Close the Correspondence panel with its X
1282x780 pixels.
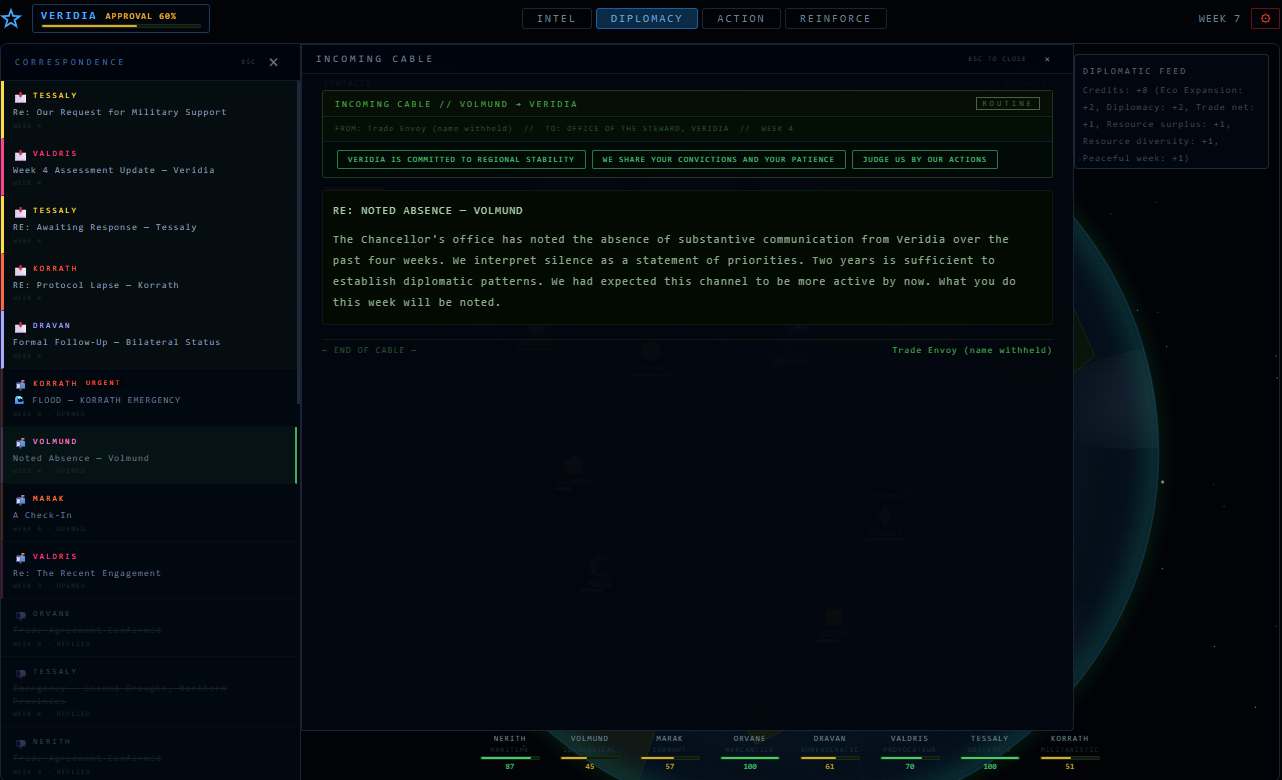(x=273, y=62)
